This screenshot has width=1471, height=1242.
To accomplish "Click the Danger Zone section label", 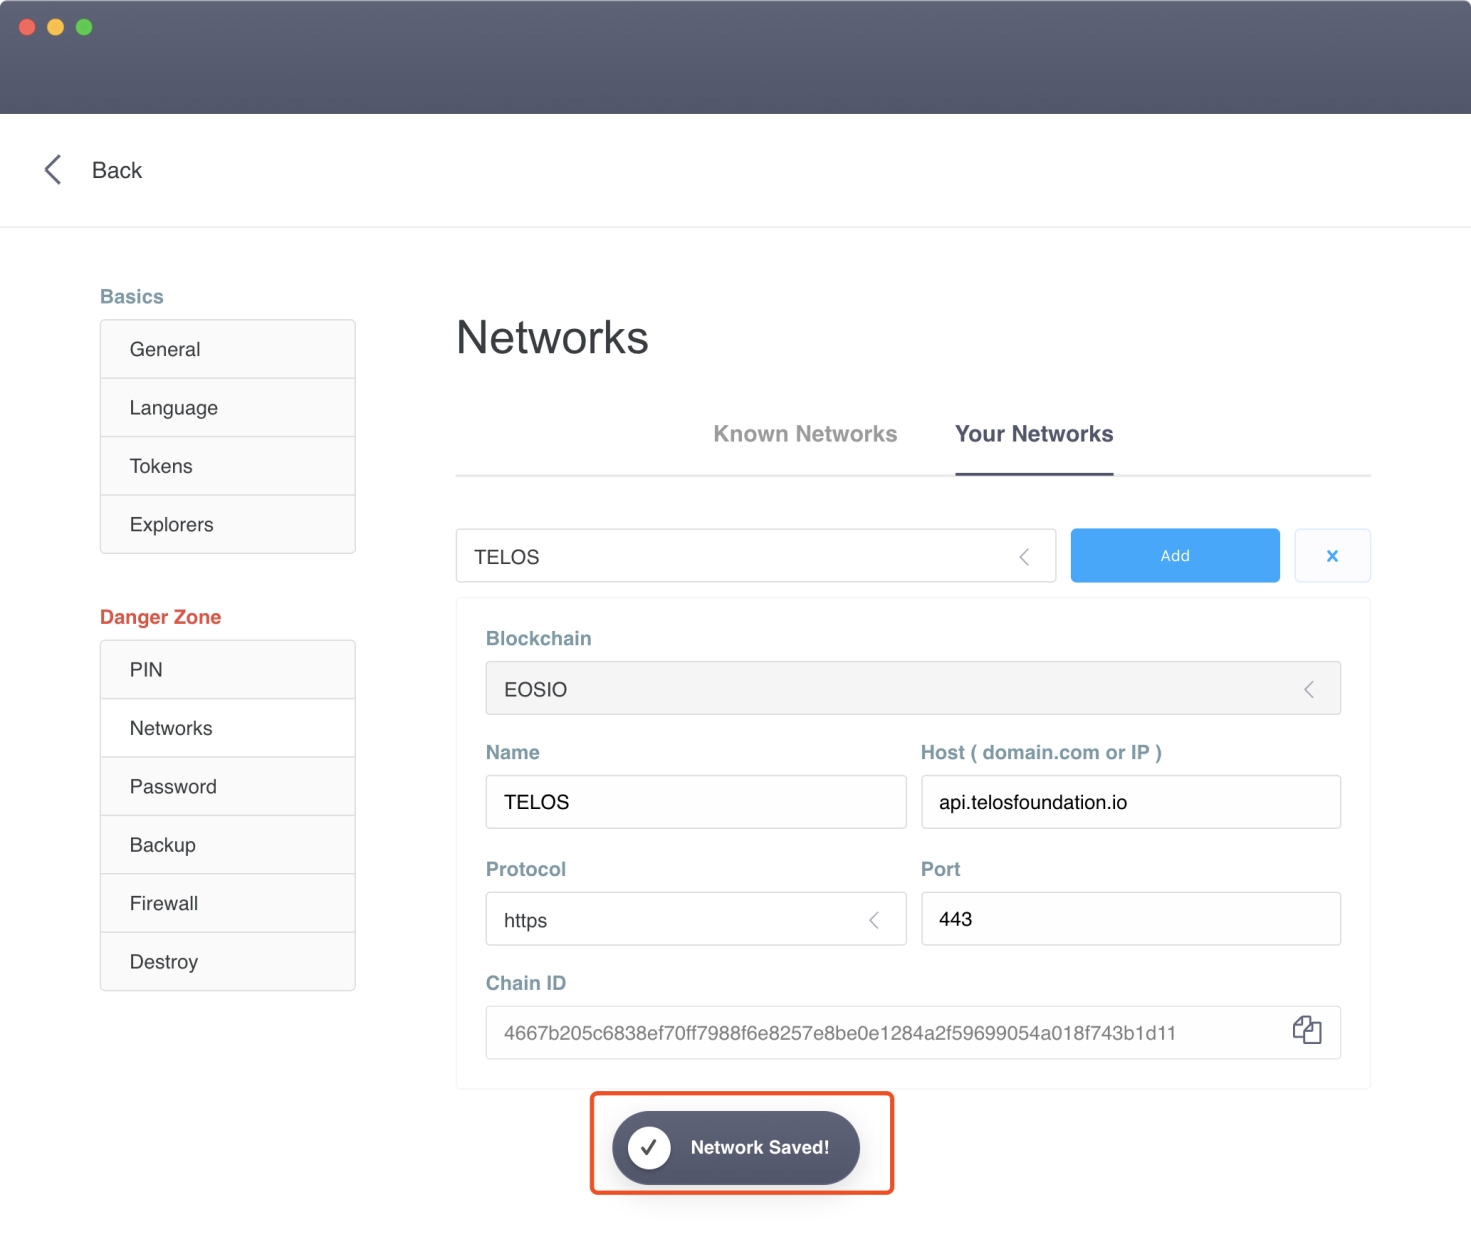I will (161, 617).
